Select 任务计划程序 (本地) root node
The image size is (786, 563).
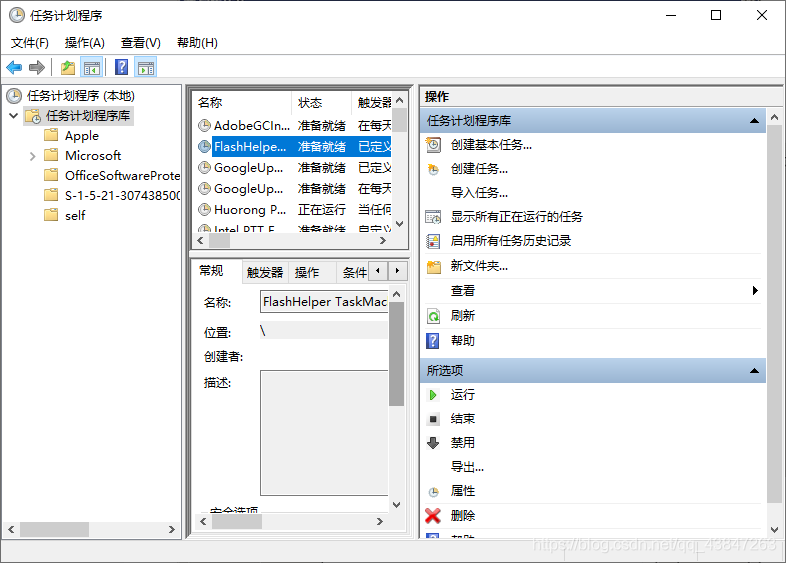point(81,96)
